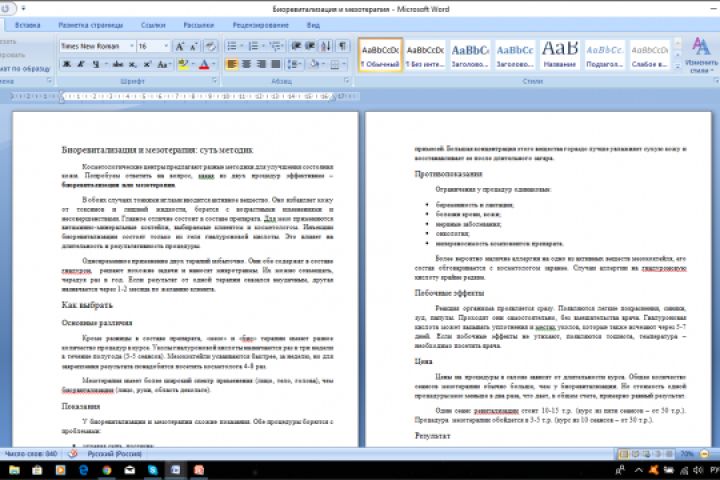Apply the yellow text highlight color
720x480 pixels.
(183, 64)
